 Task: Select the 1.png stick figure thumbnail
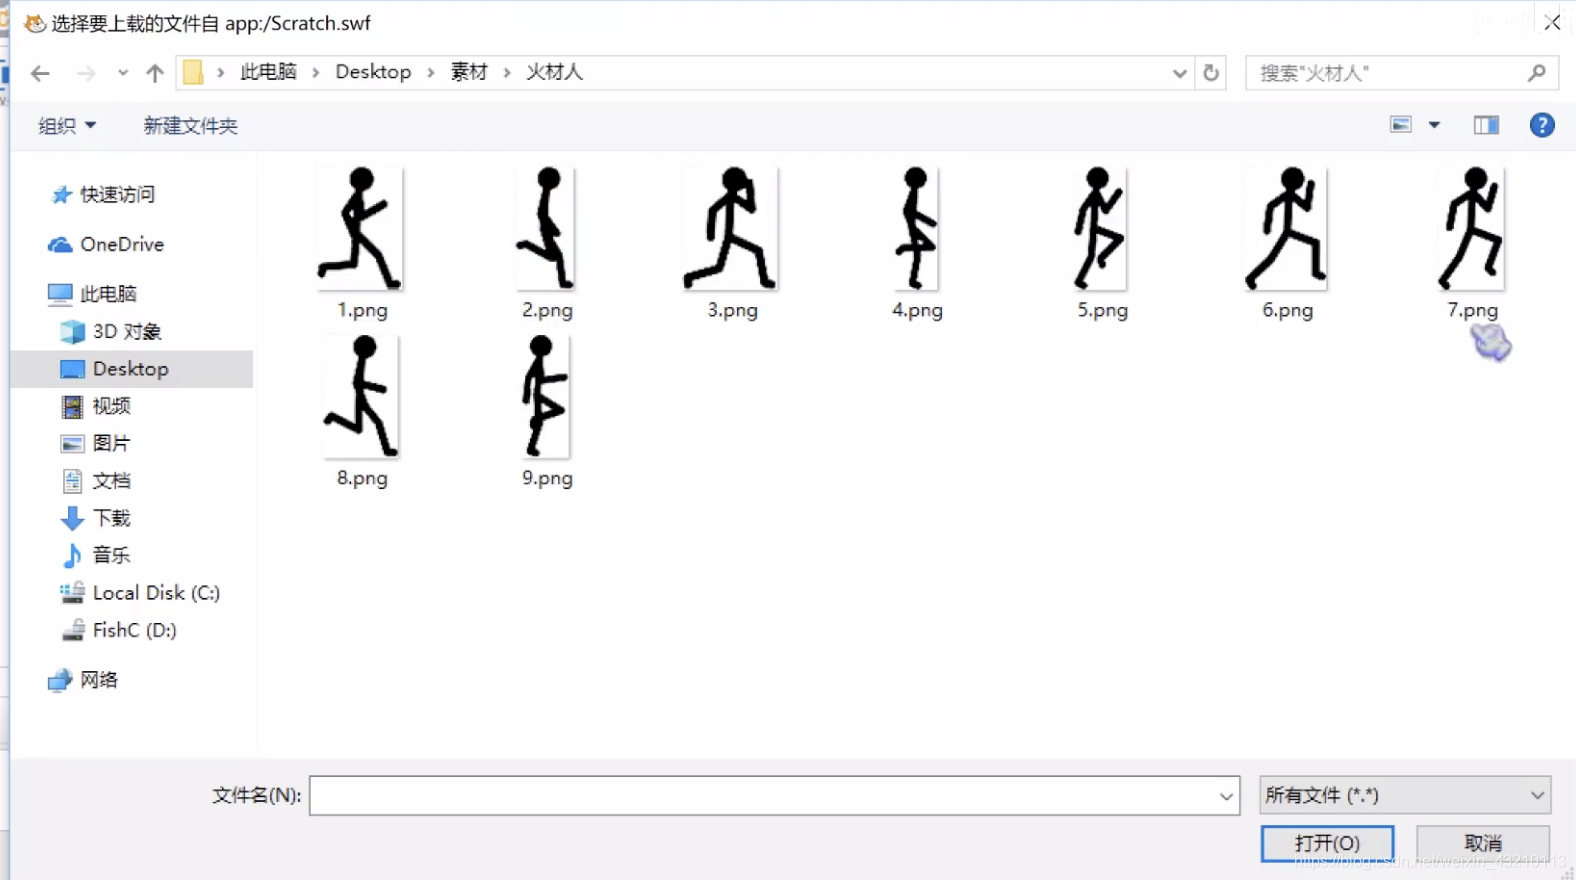pos(361,229)
